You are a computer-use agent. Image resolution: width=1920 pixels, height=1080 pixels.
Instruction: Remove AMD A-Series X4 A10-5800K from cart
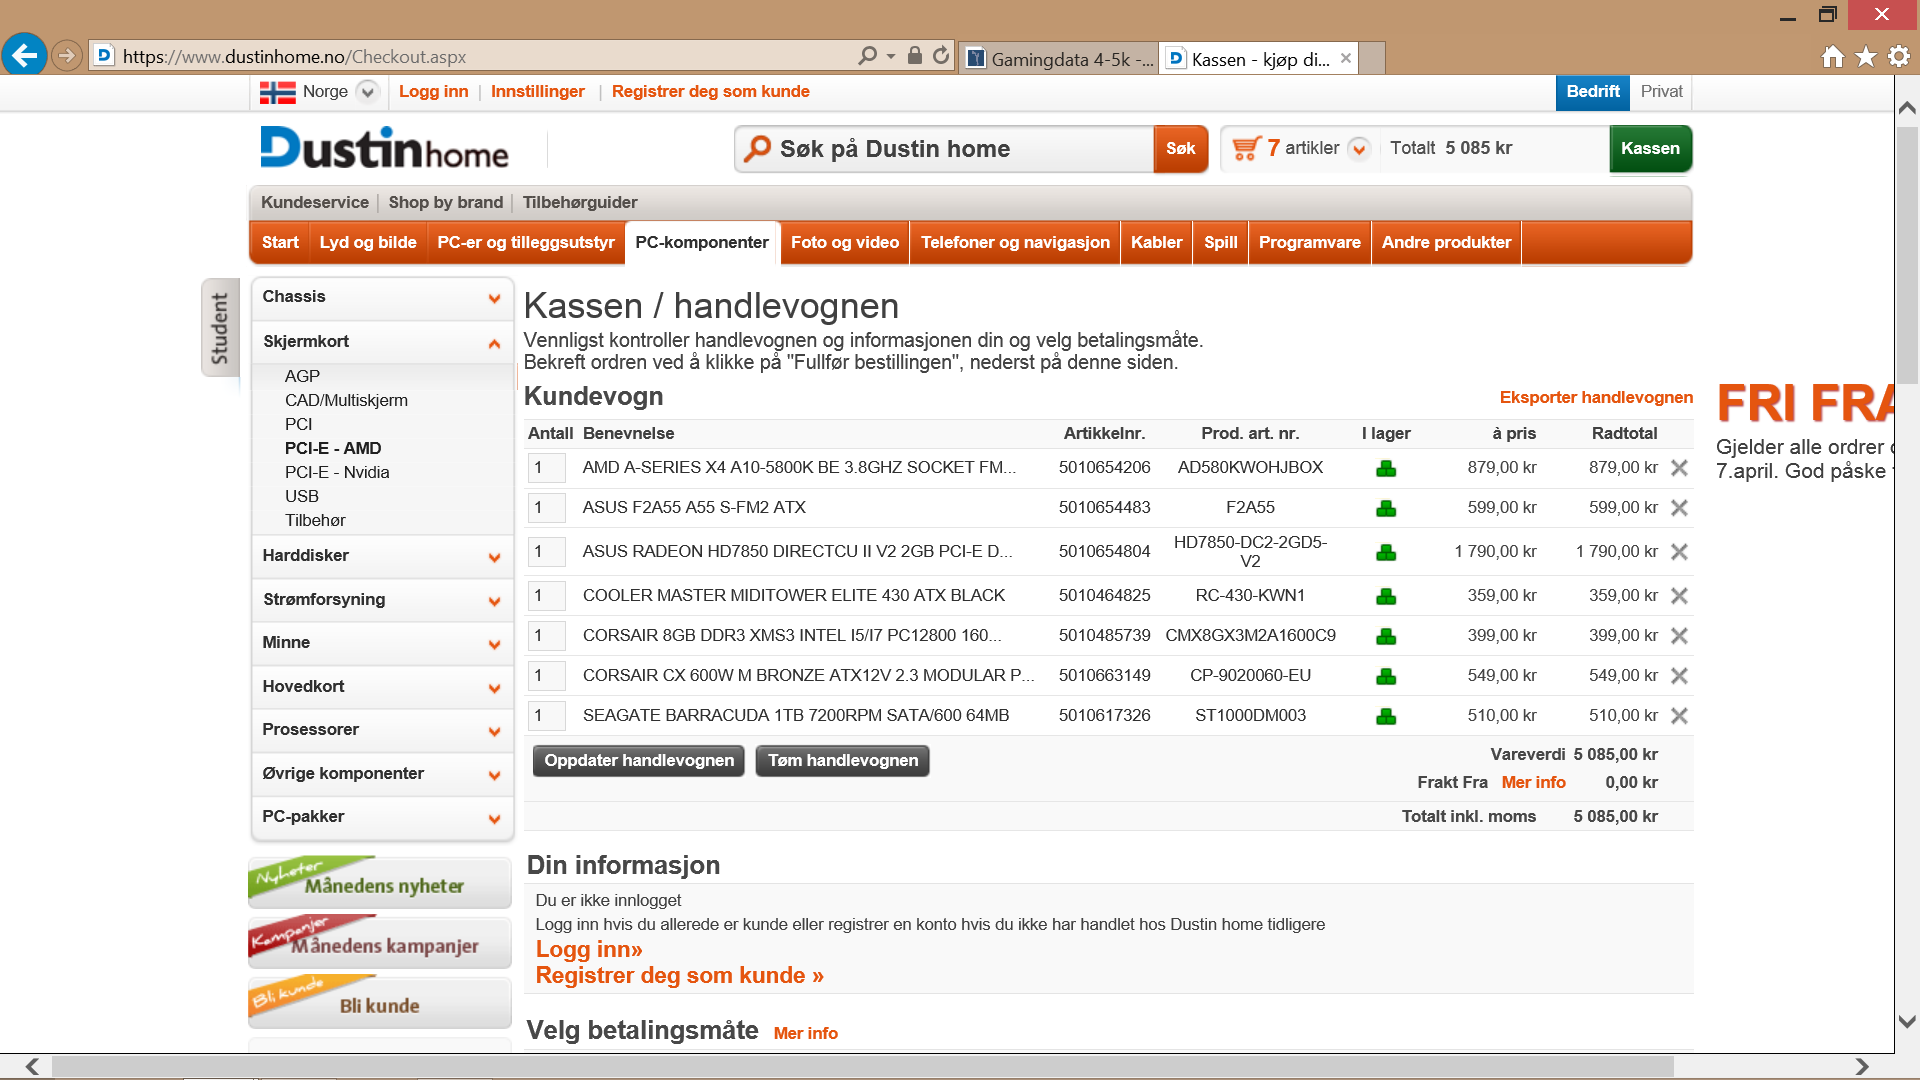pos(1679,468)
